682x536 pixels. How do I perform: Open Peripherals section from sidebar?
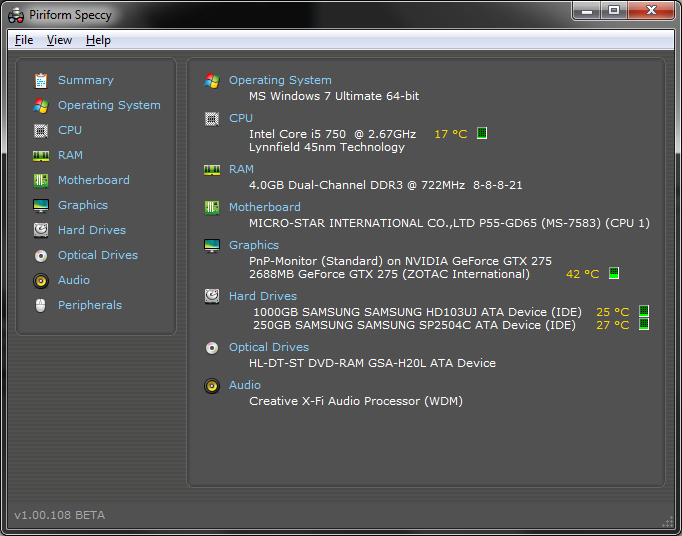click(x=90, y=305)
